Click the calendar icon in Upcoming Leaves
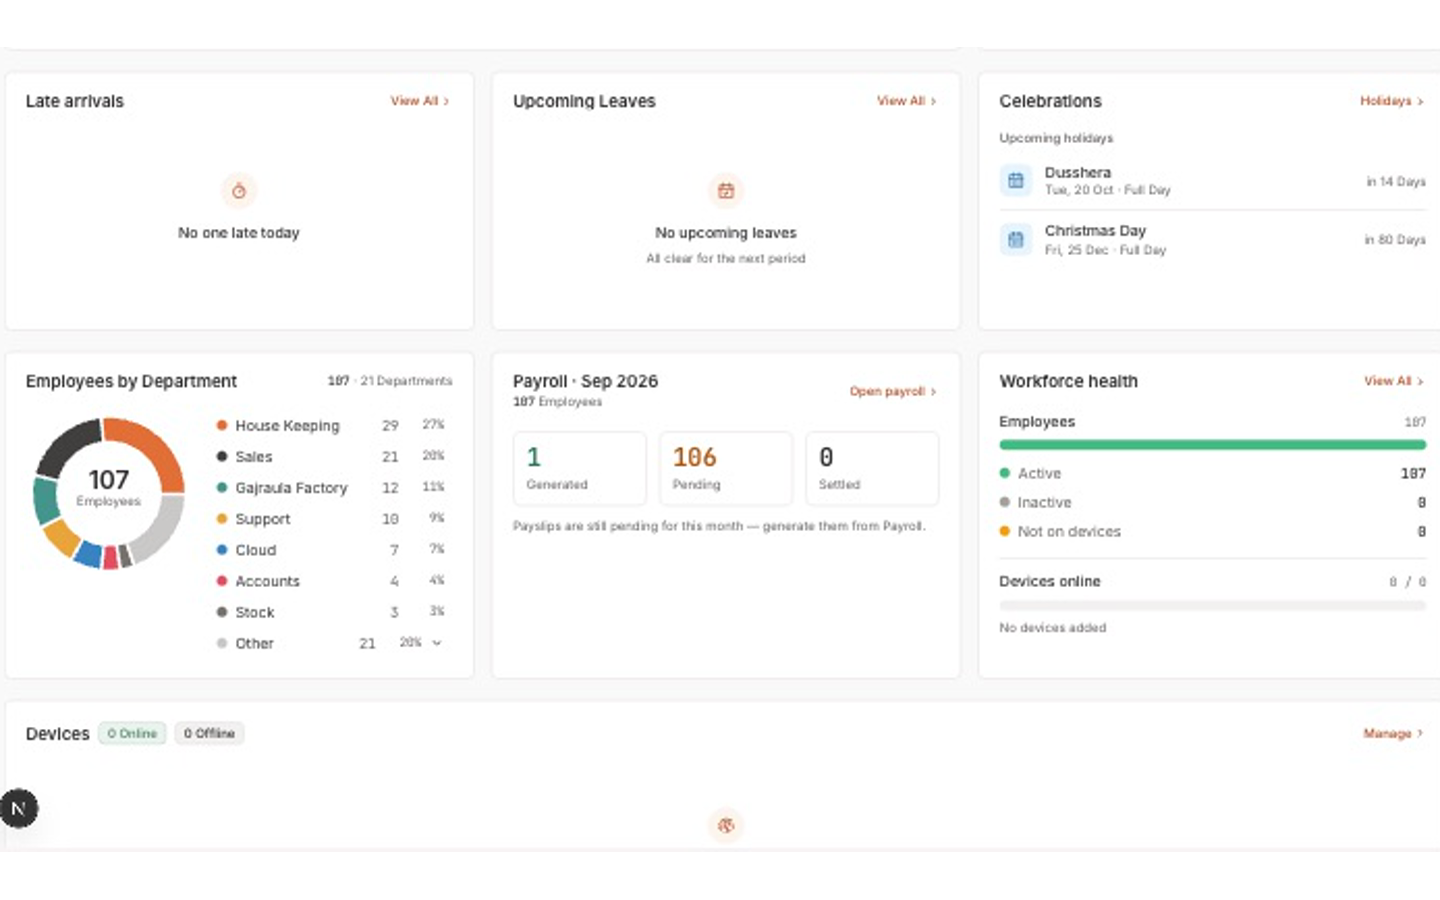 726,191
